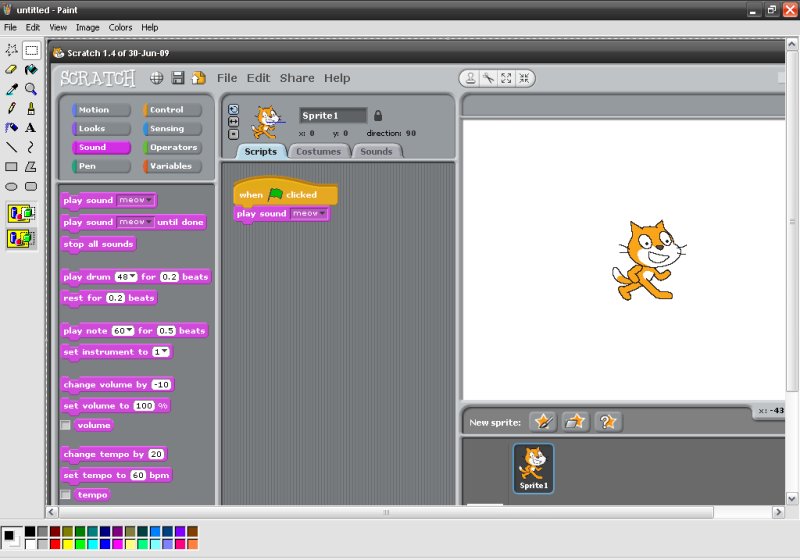This screenshot has width=800, height=560.
Task: Open Paint's Image menu
Action: [x=88, y=28]
